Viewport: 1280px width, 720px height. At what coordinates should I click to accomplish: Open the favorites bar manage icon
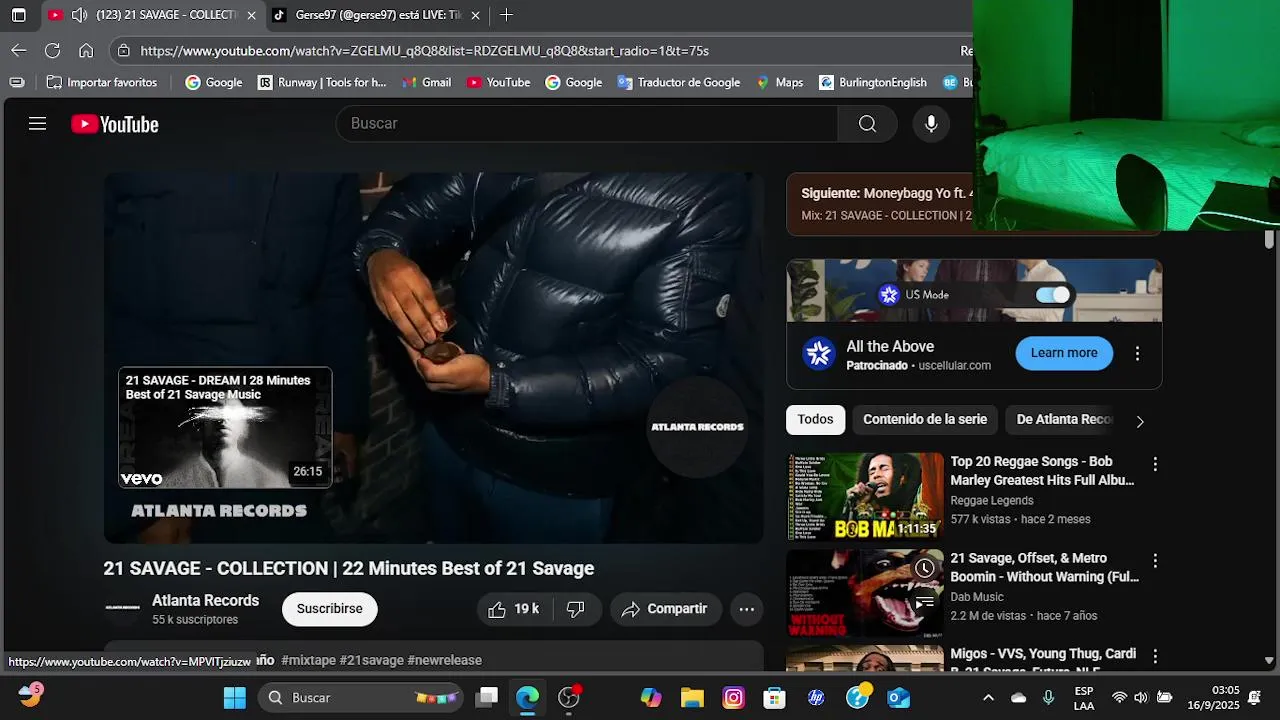16,82
